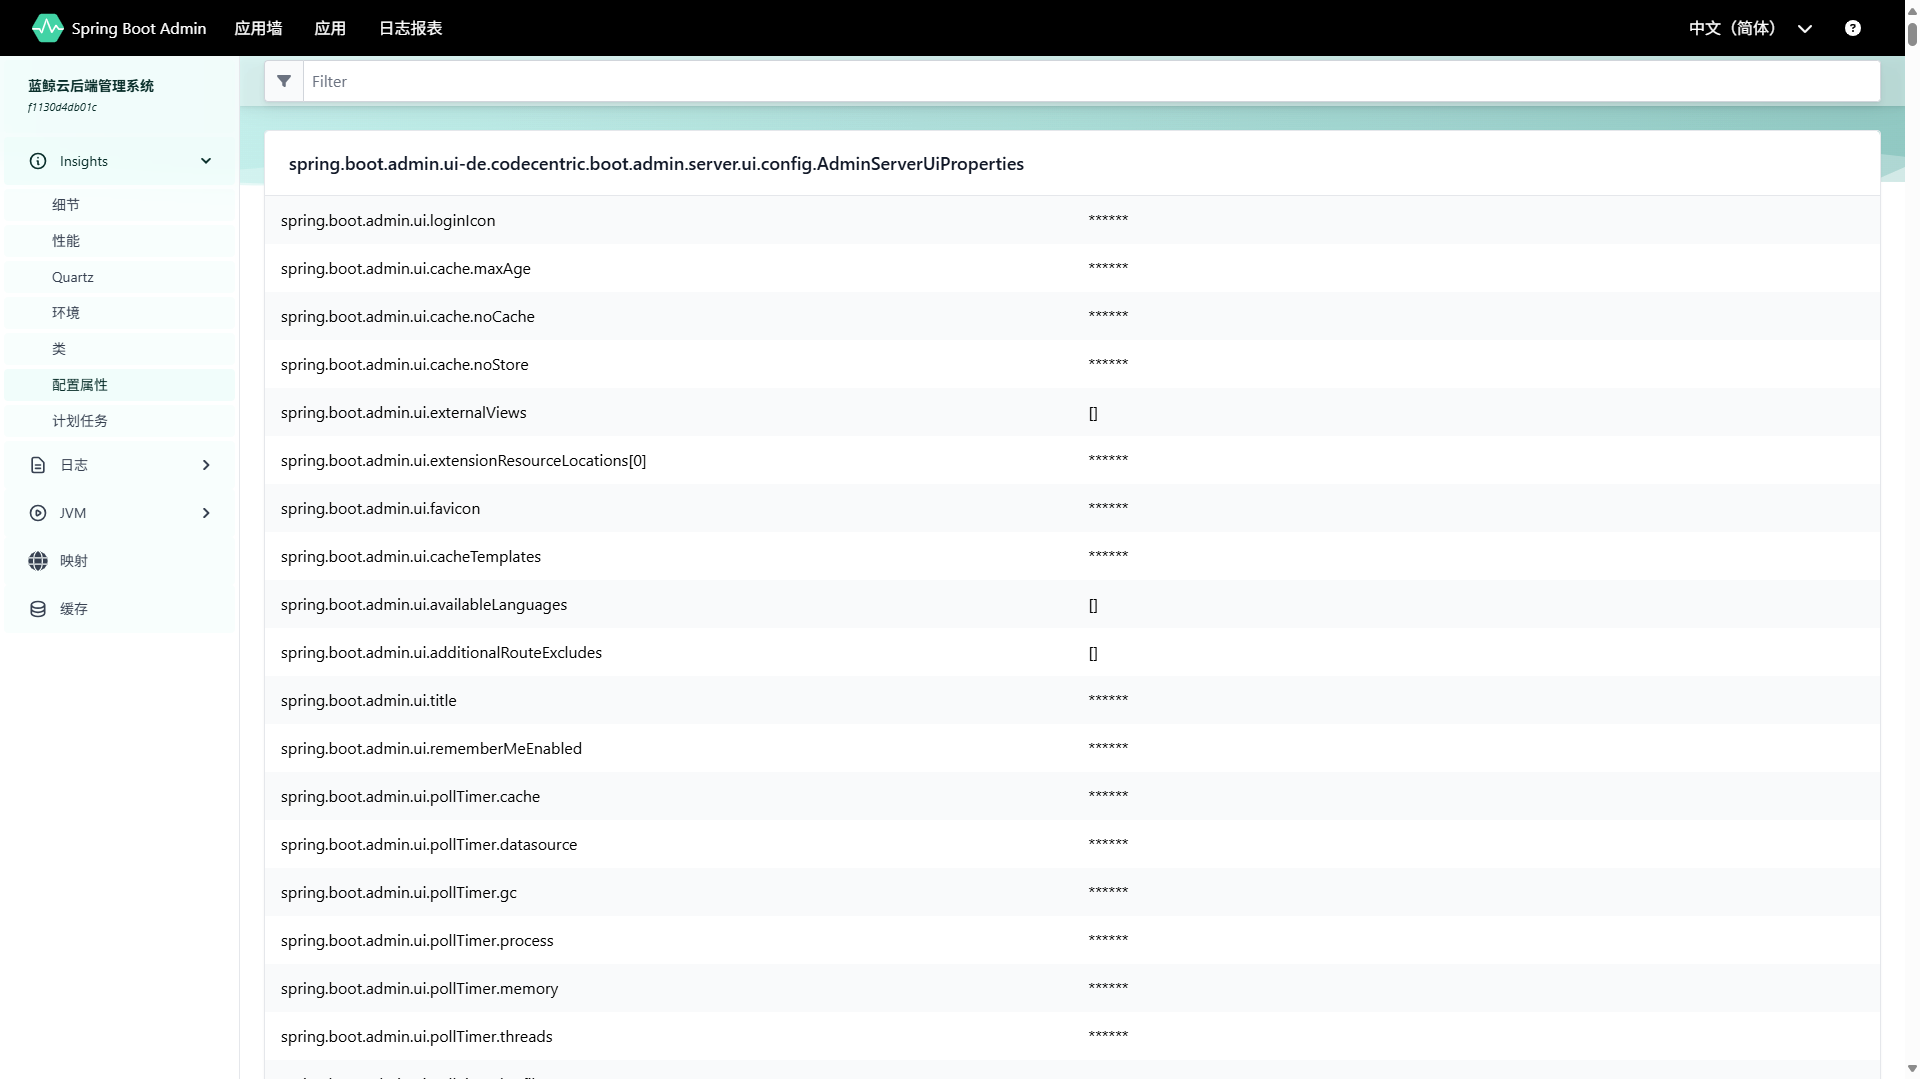Click the page scrollbar down arrow

1912,1069
